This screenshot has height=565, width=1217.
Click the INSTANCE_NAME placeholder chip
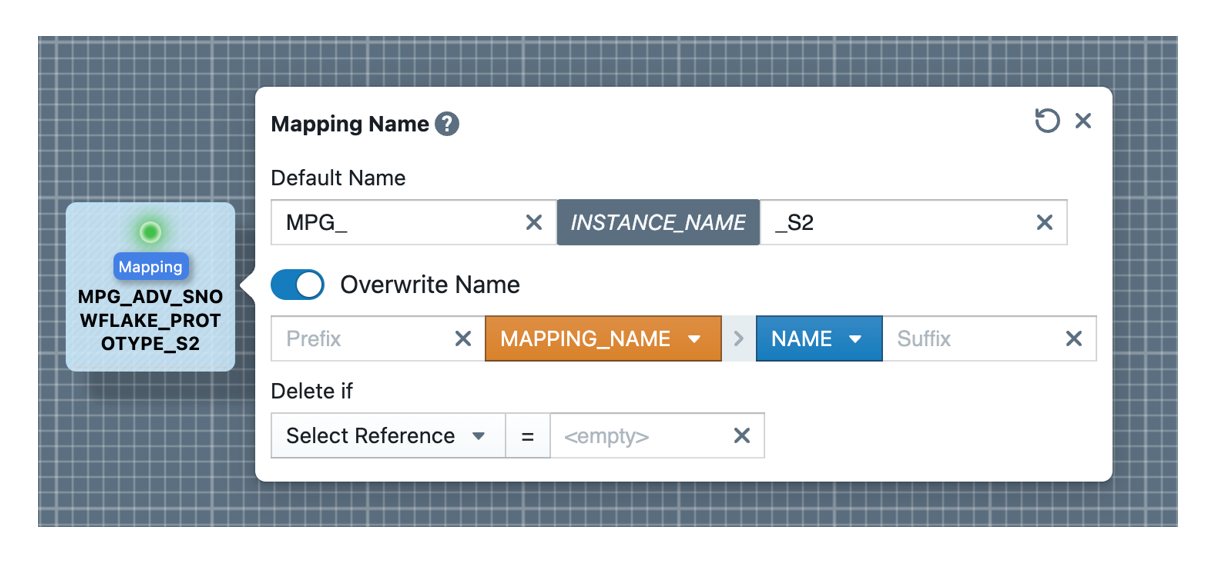pos(658,223)
